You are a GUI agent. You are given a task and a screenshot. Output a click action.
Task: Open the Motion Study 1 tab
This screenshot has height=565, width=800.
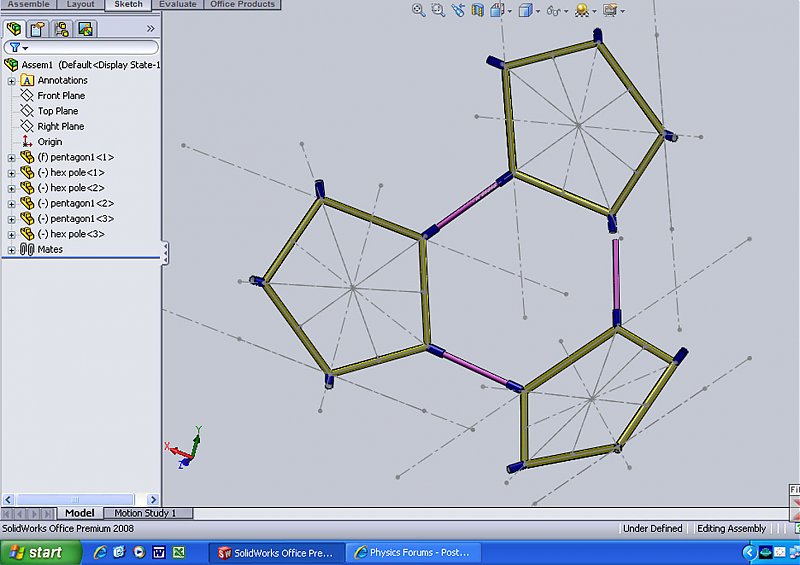point(145,513)
